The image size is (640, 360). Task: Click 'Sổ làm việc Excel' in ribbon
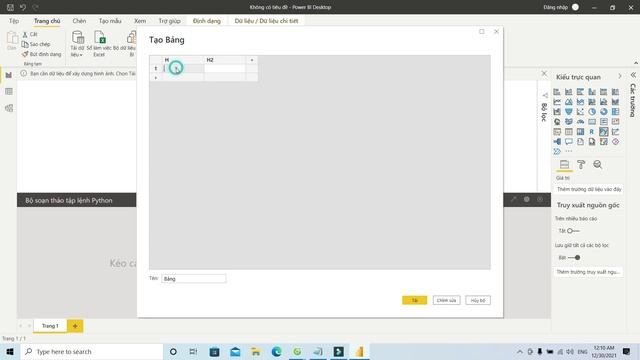[99, 44]
